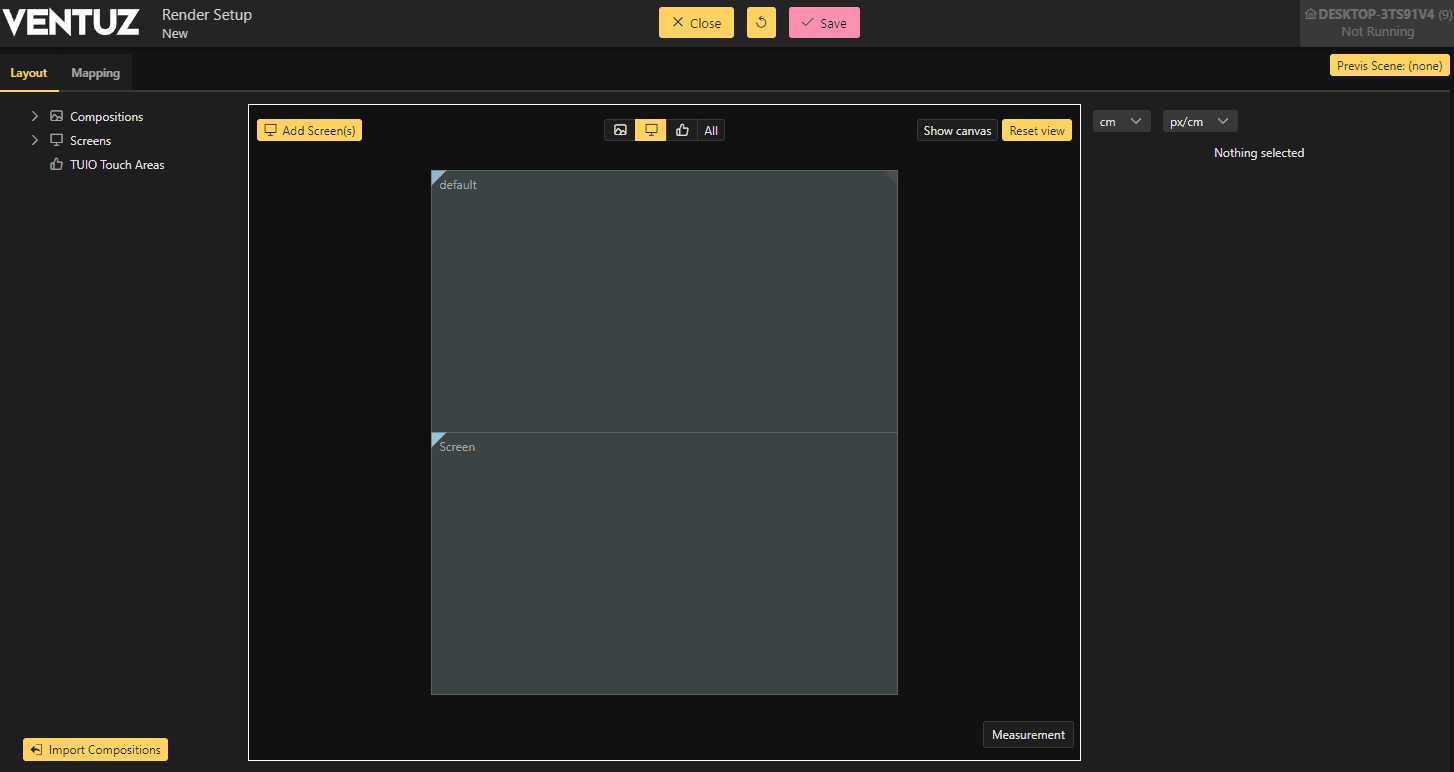Image resolution: width=1454 pixels, height=772 pixels.
Task: Expand the Screens tree node
Action: coord(35,141)
